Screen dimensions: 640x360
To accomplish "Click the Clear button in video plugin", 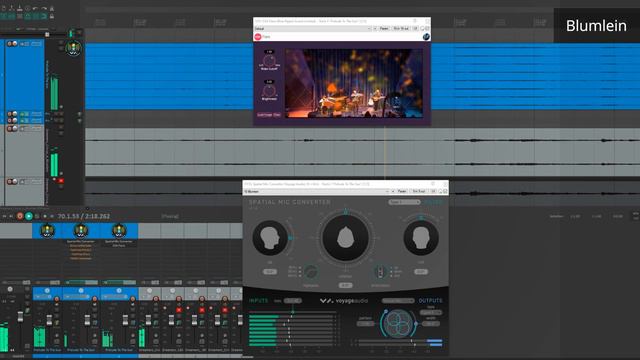I will pyautogui.click(x=277, y=115).
